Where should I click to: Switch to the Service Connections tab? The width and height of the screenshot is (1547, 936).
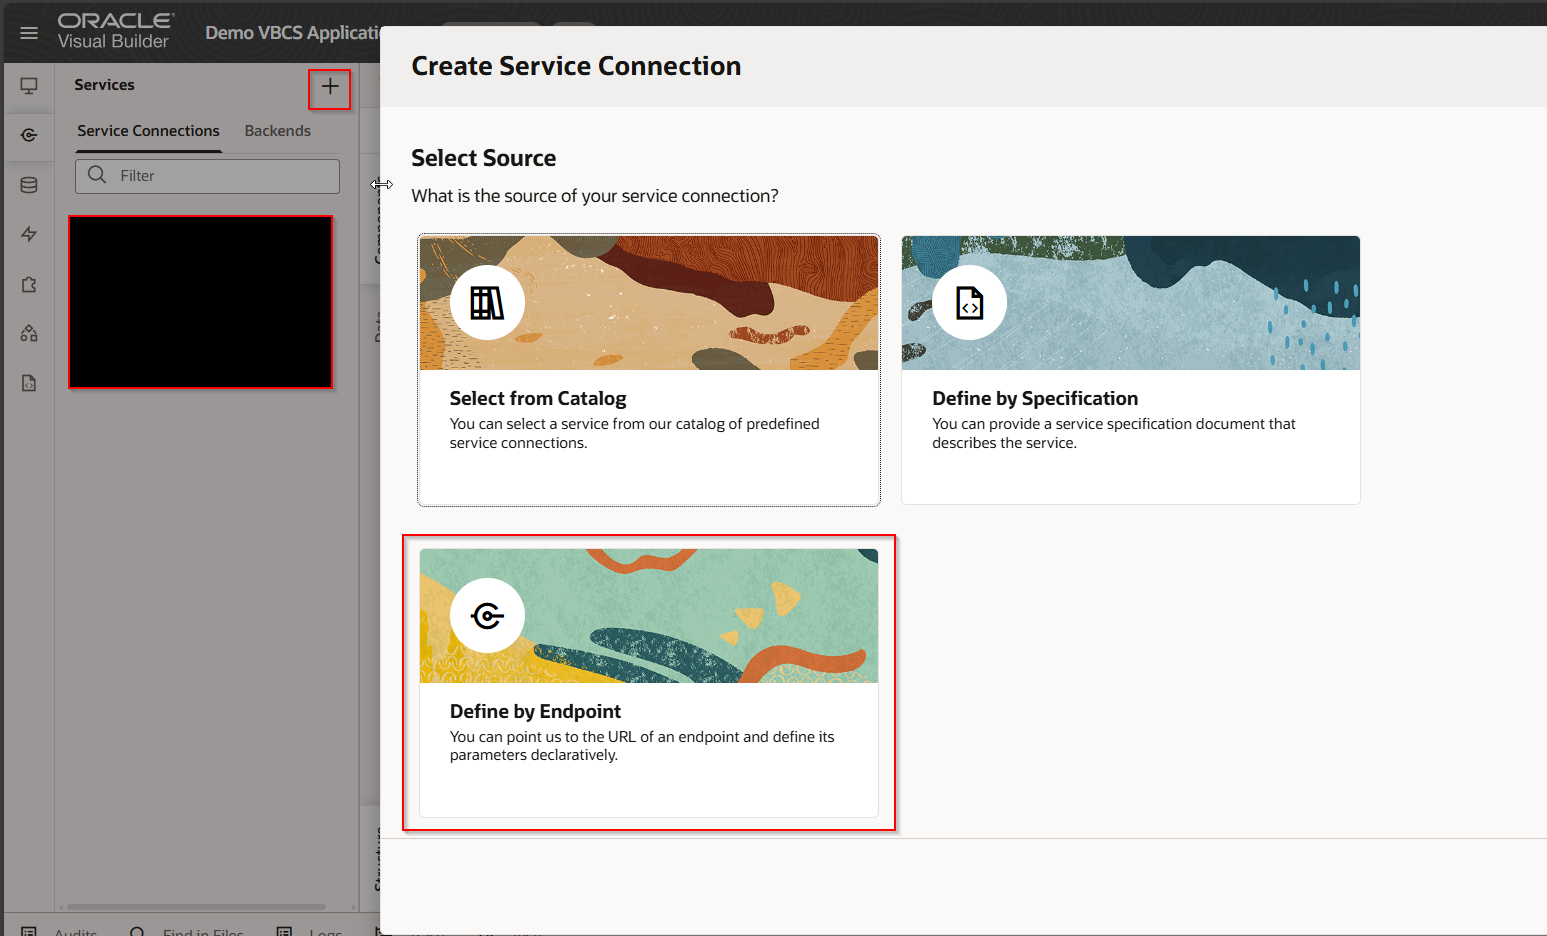pyautogui.click(x=148, y=131)
